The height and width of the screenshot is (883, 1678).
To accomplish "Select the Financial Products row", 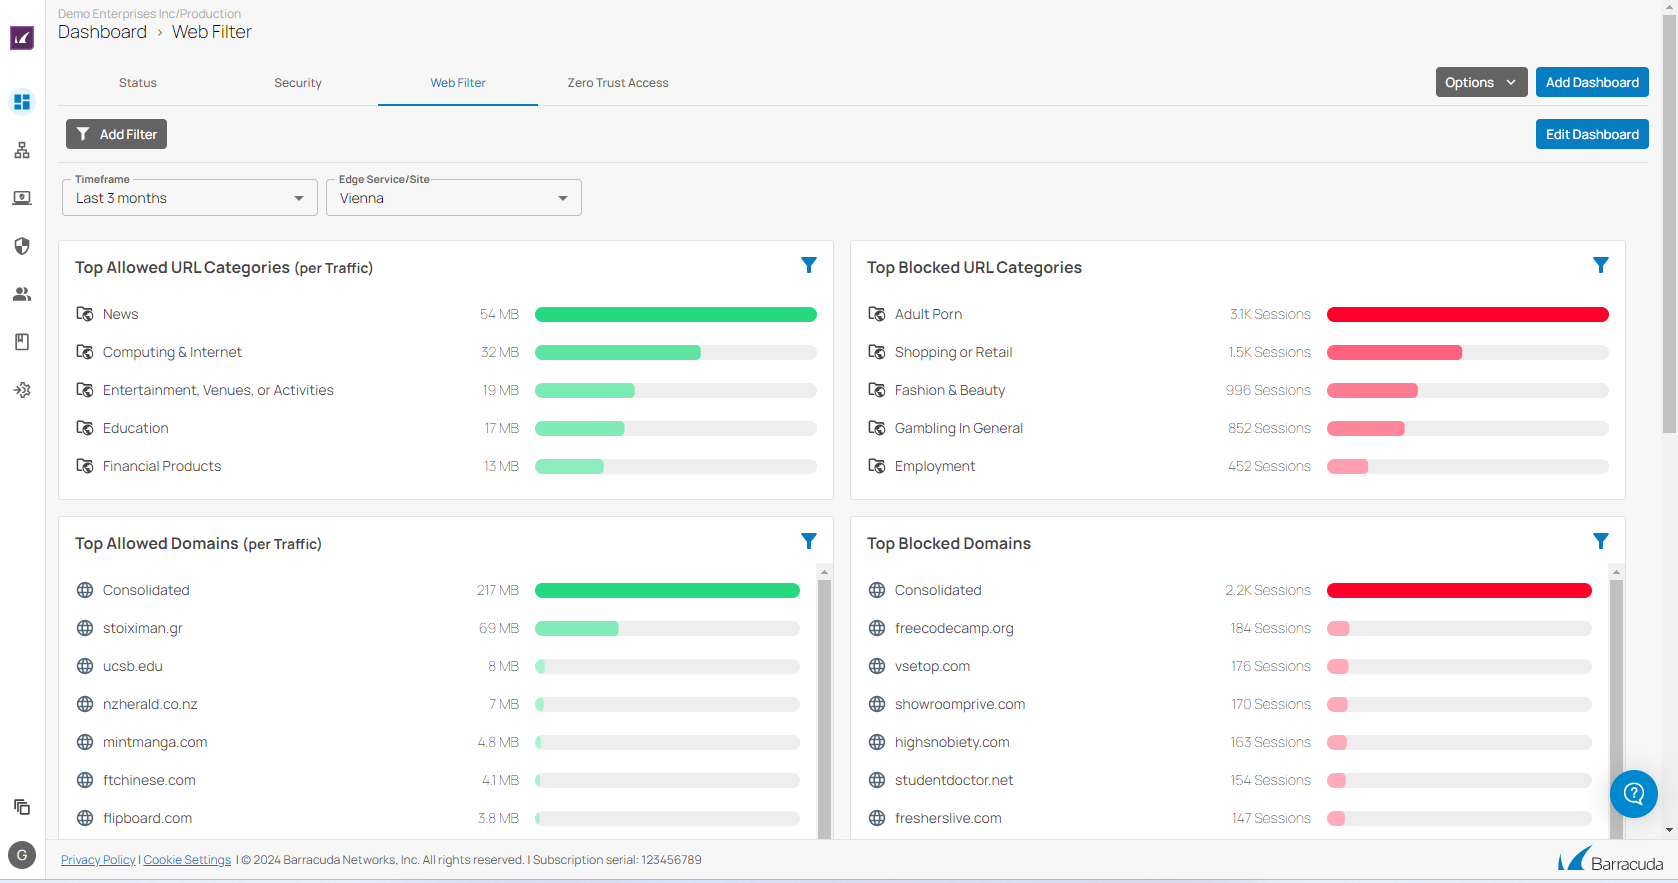I will click(446, 466).
